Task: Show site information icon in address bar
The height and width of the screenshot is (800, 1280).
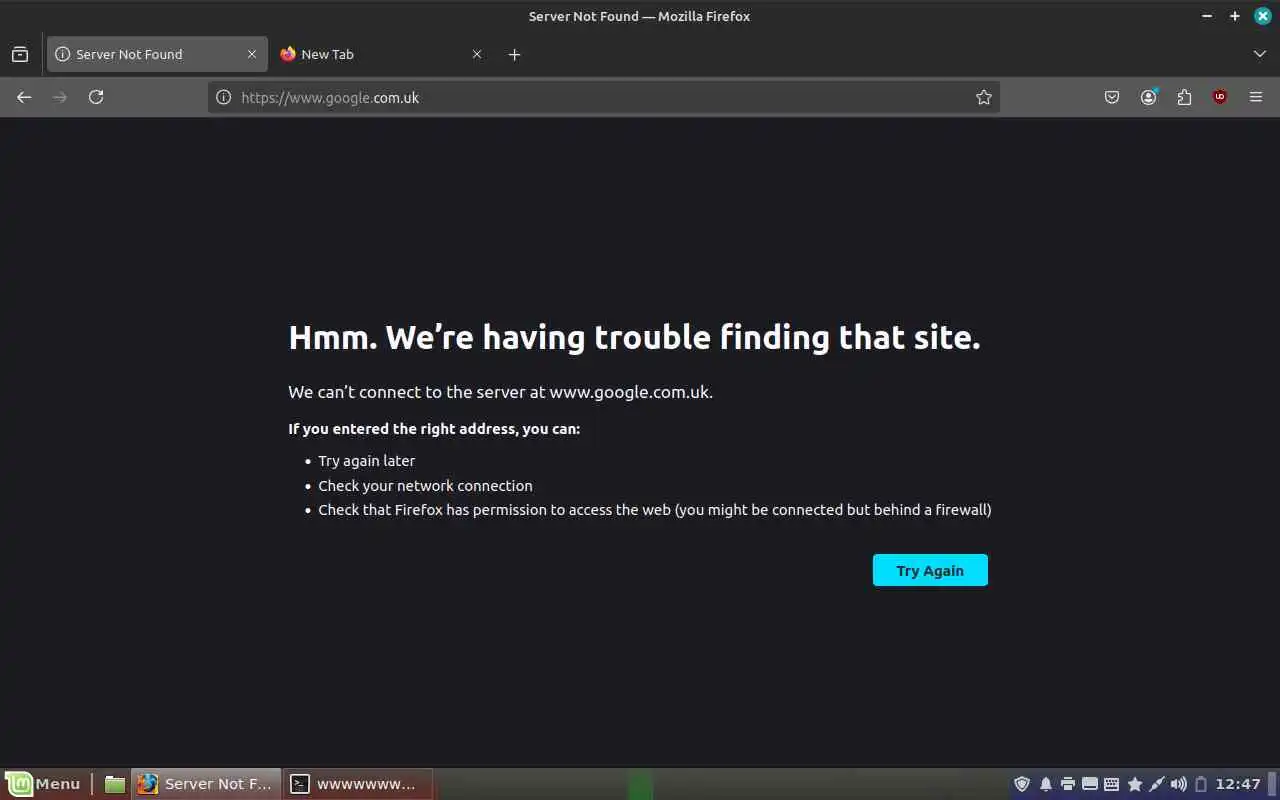Action: tap(224, 97)
